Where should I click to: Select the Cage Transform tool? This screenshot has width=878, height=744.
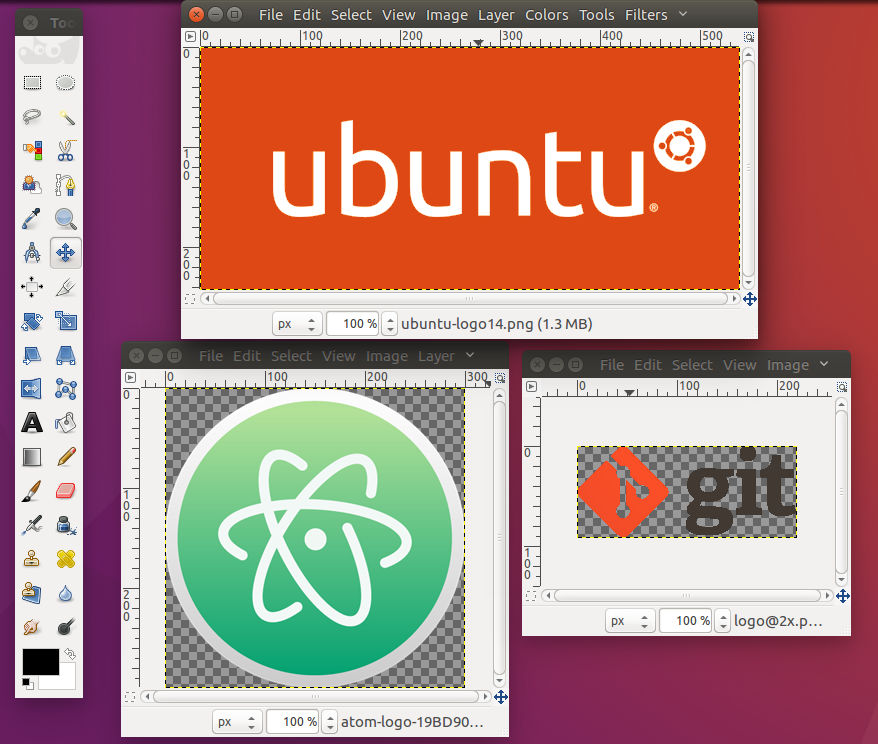66,389
